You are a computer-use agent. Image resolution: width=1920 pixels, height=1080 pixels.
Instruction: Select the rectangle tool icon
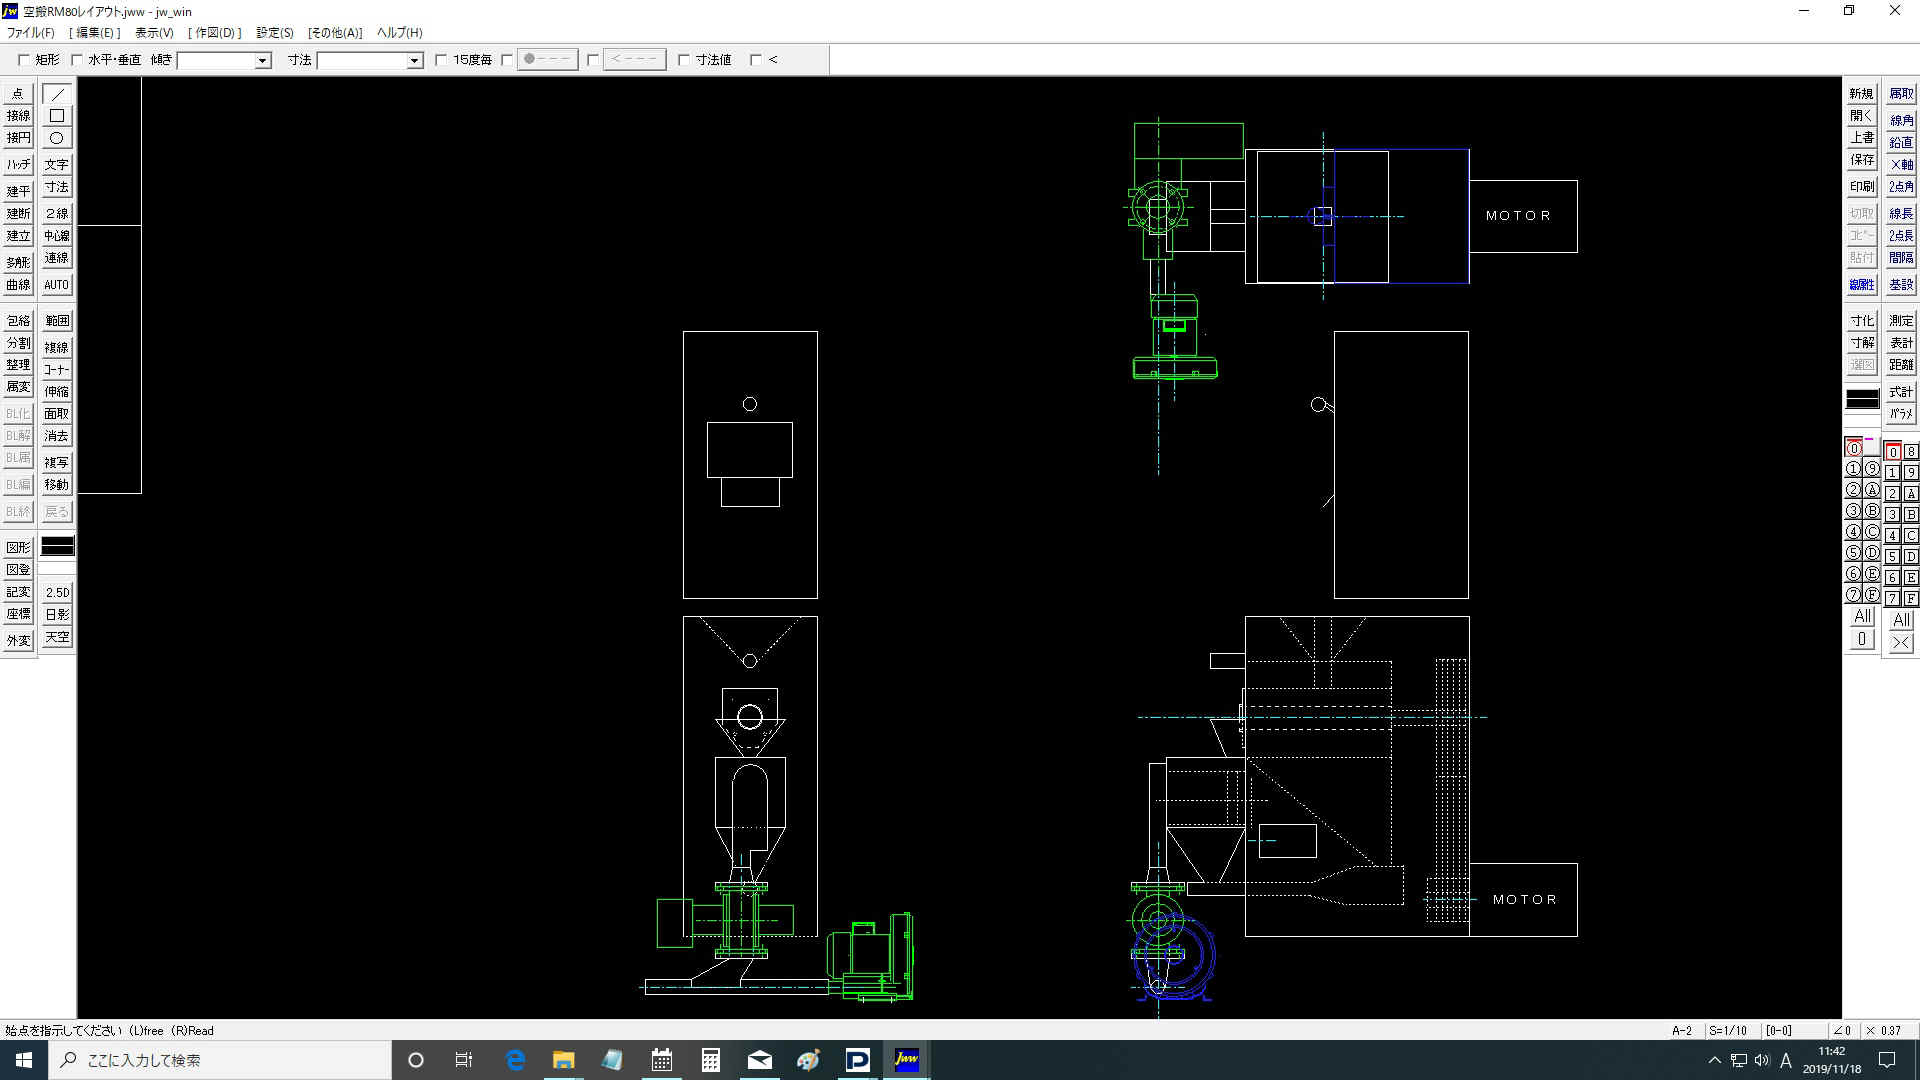click(57, 116)
